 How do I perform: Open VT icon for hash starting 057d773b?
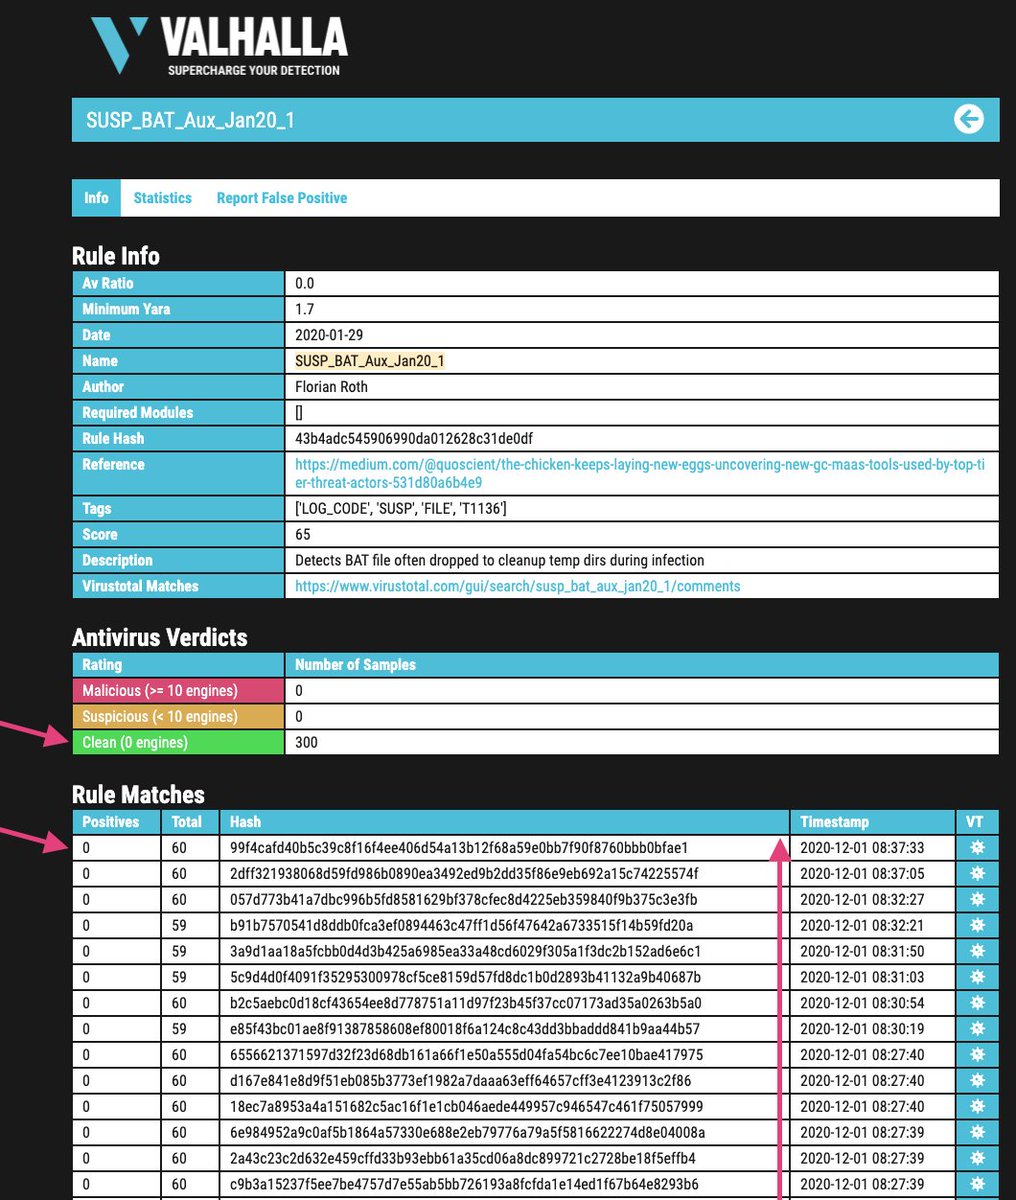click(977, 900)
